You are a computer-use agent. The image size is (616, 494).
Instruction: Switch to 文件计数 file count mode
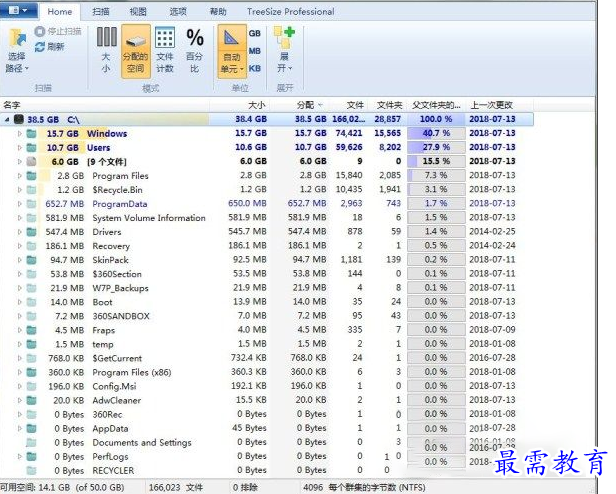click(165, 50)
